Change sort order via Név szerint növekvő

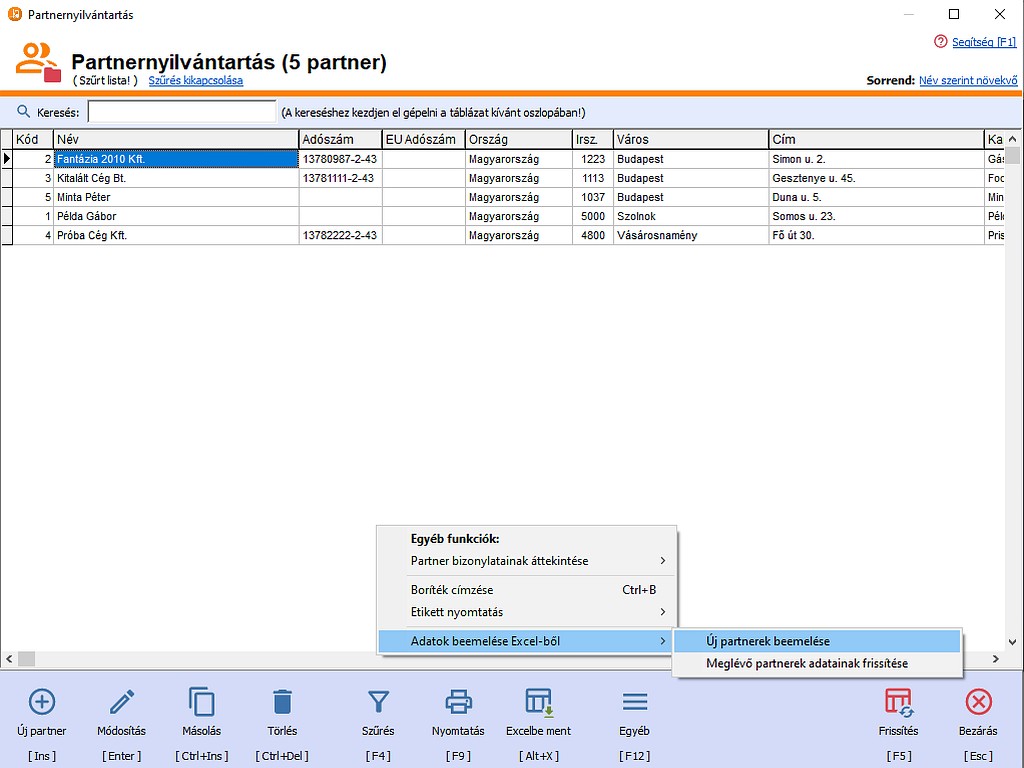[968, 80]
